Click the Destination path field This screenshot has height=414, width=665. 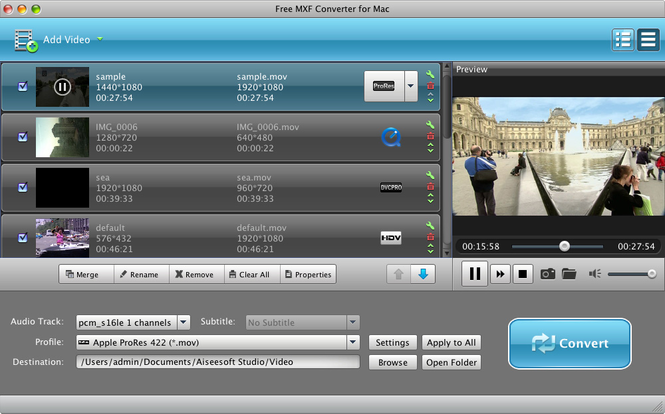217,362
